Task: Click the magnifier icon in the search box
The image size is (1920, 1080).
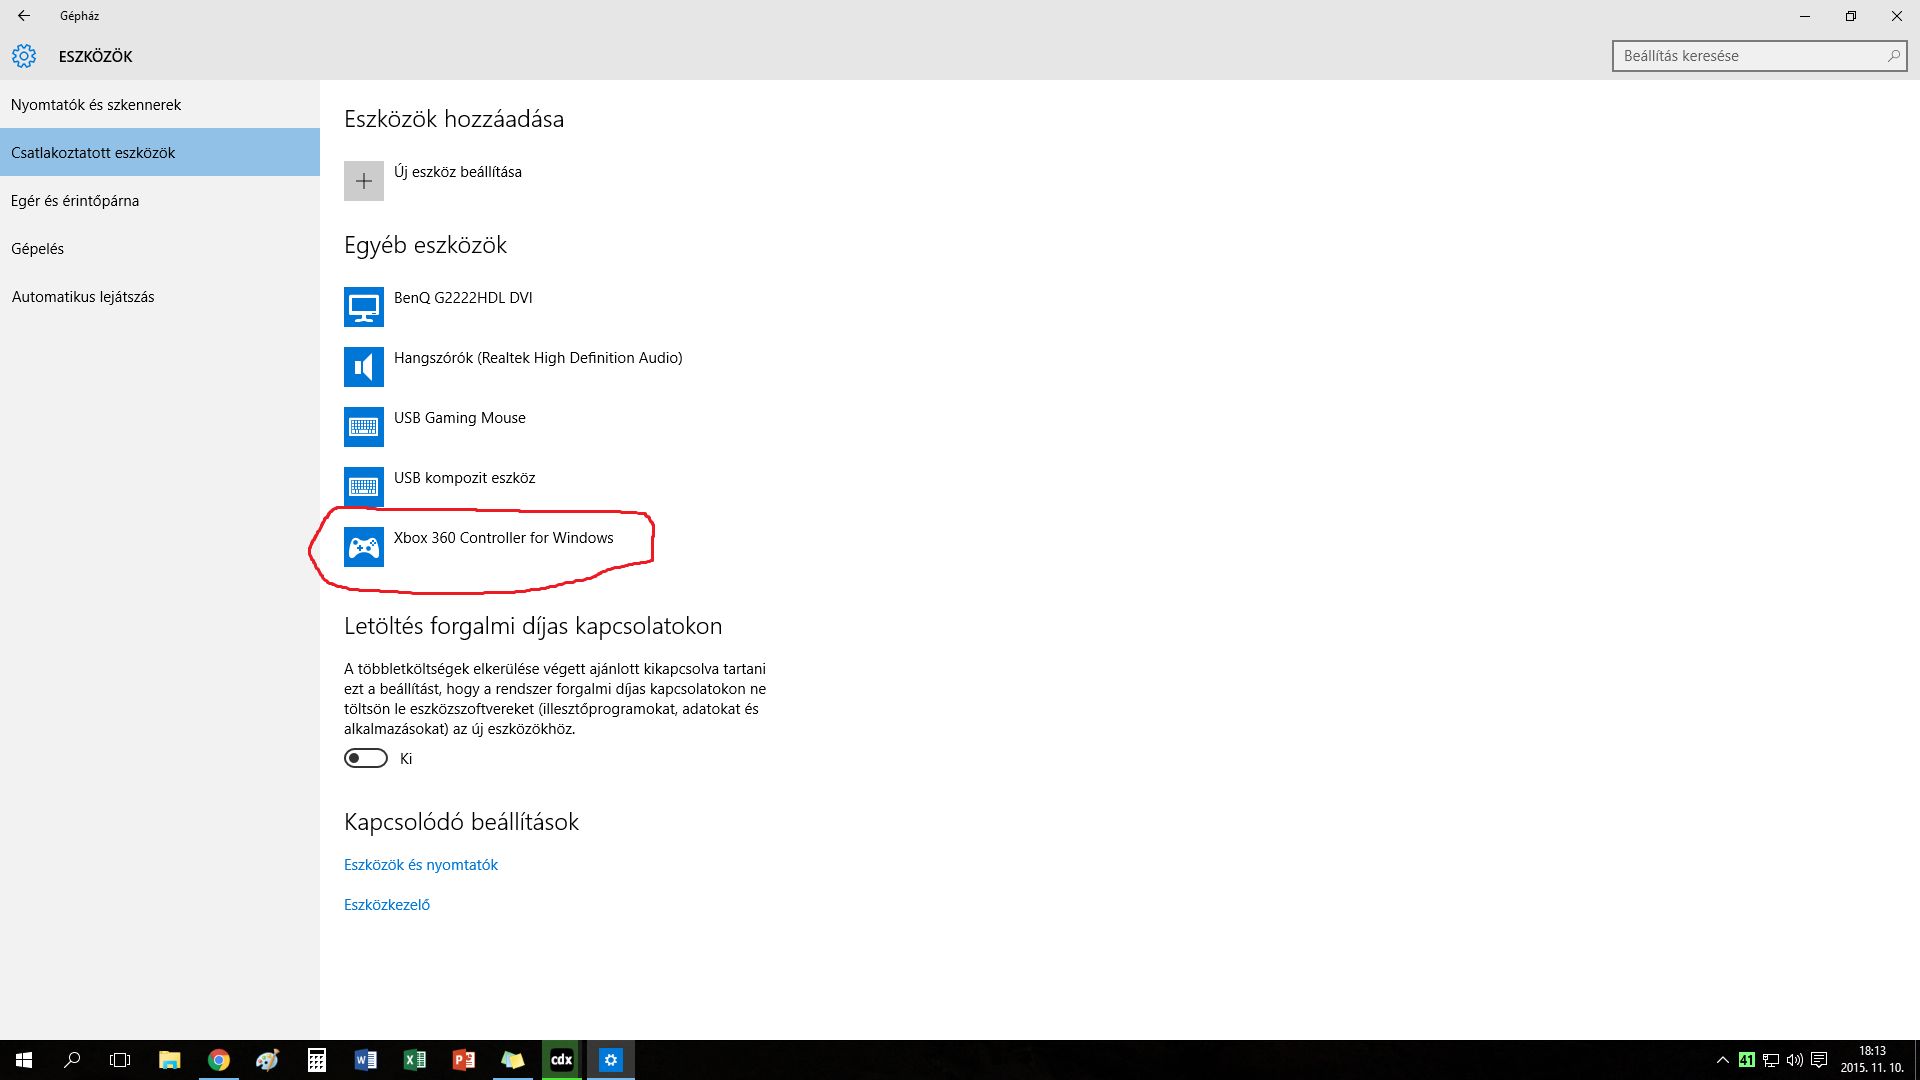Action: click(1893, 56)
